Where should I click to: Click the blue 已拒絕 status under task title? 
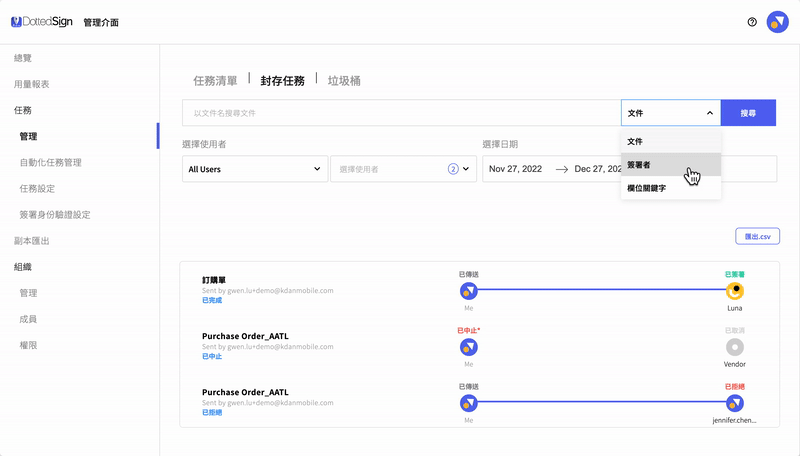pyautogui.click(x=212, y=412)
